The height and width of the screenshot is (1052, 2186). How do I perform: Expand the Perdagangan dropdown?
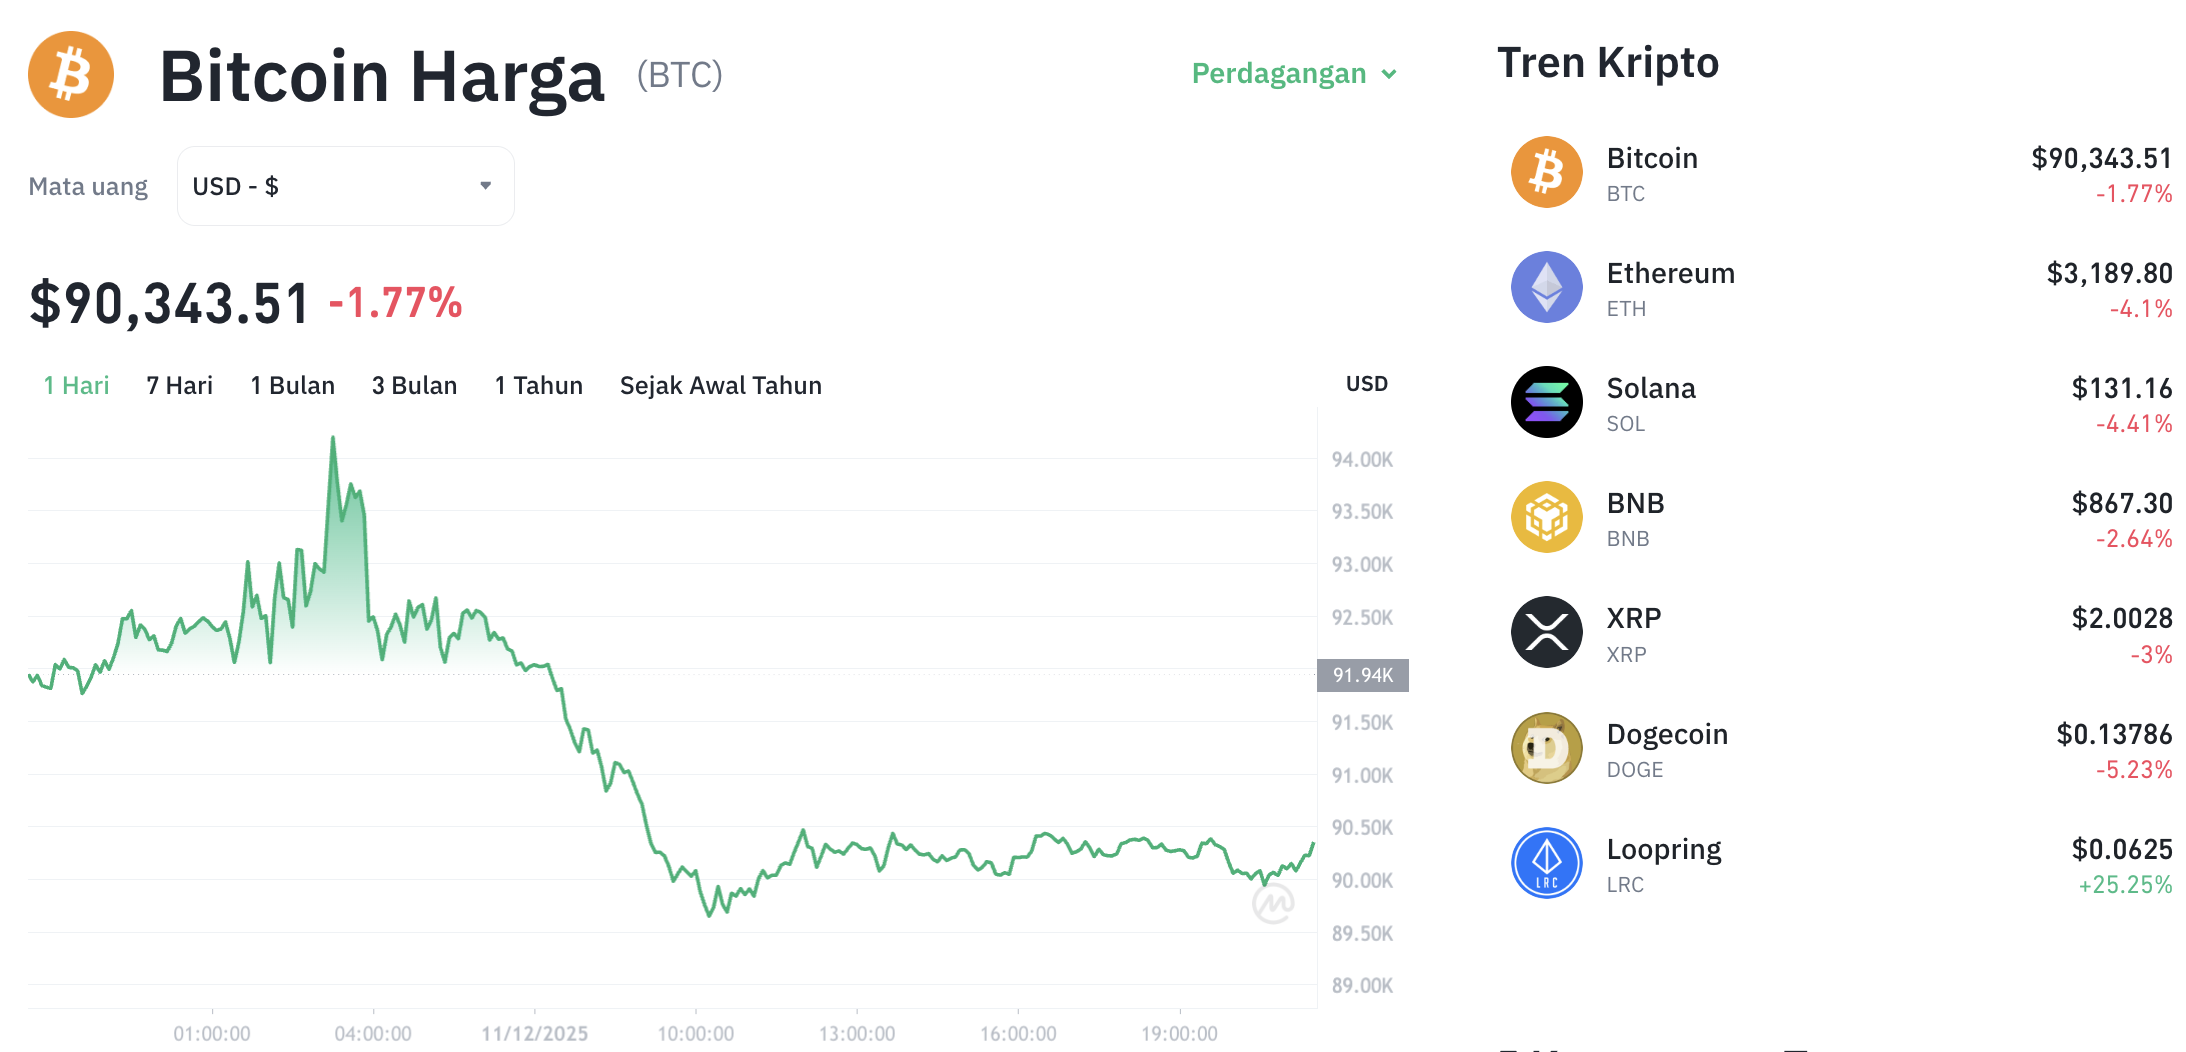(x=1294, y=73)
